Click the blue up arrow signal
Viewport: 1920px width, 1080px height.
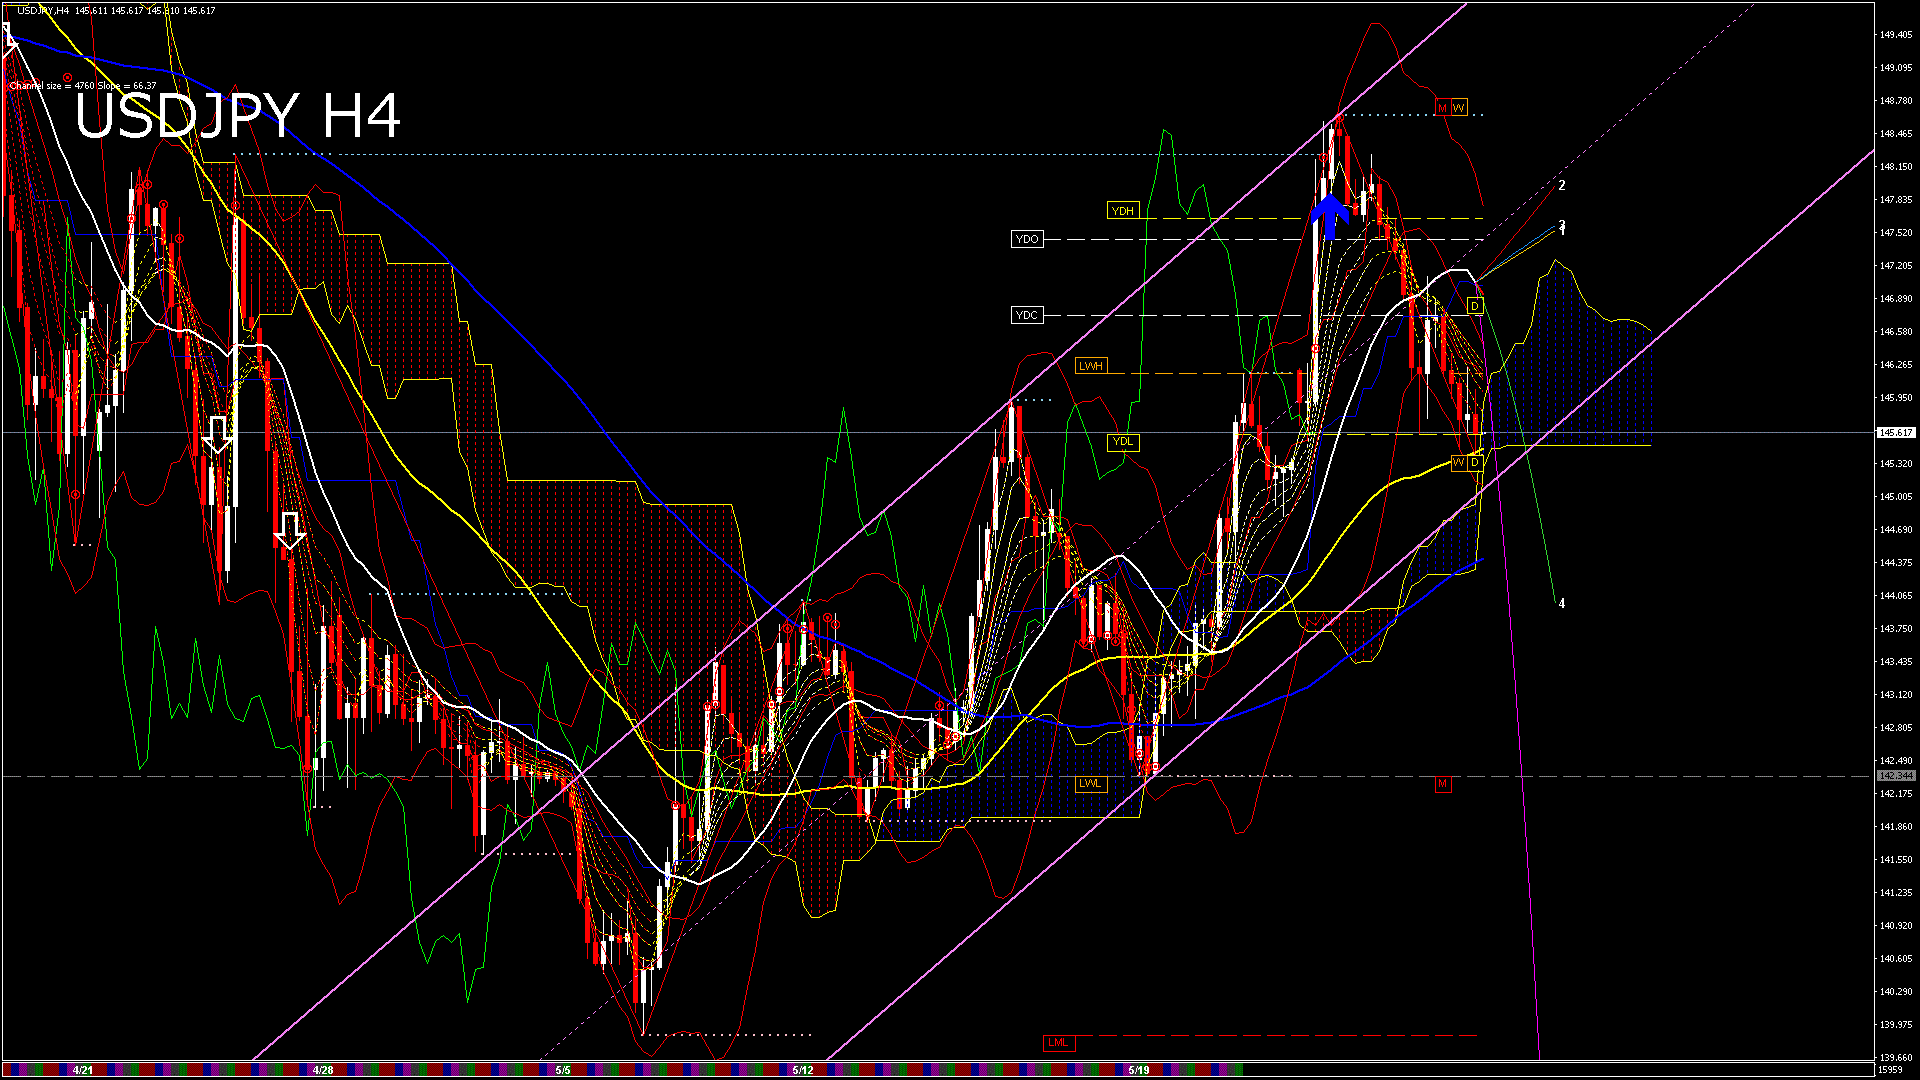(1330, 216)
